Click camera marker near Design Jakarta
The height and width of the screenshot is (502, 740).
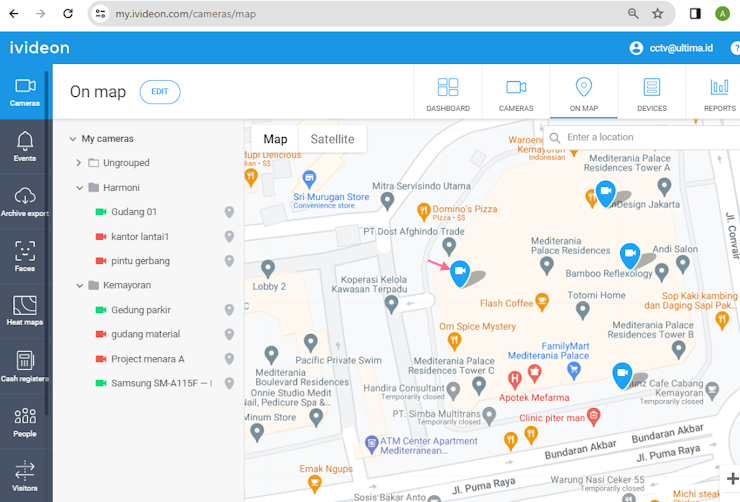[605, 192]
